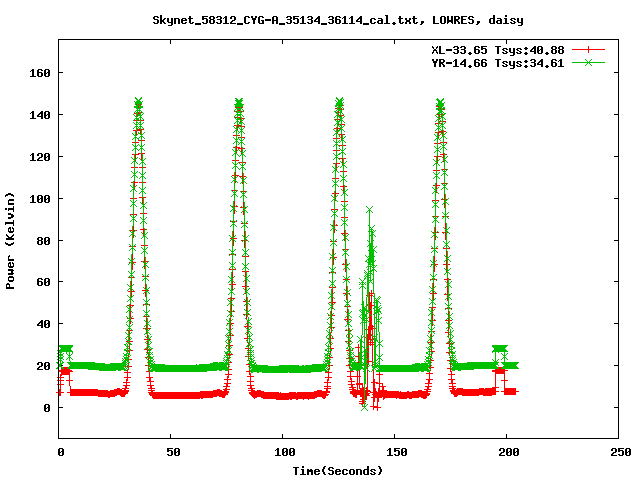Screen dimensions: 640x480
Task: Click the green noise spike apex near 138 seconds
Action: point(369,210)
